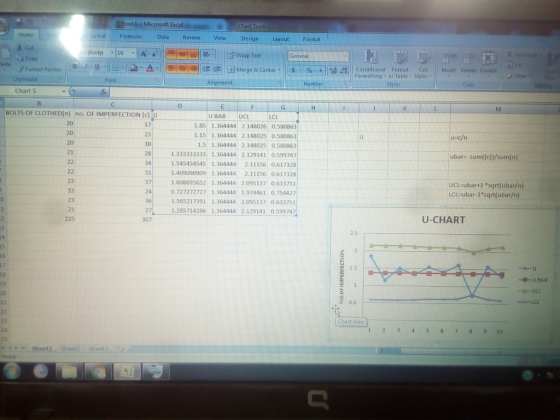Click the Decrease Decimal icon

click(344, 70)
